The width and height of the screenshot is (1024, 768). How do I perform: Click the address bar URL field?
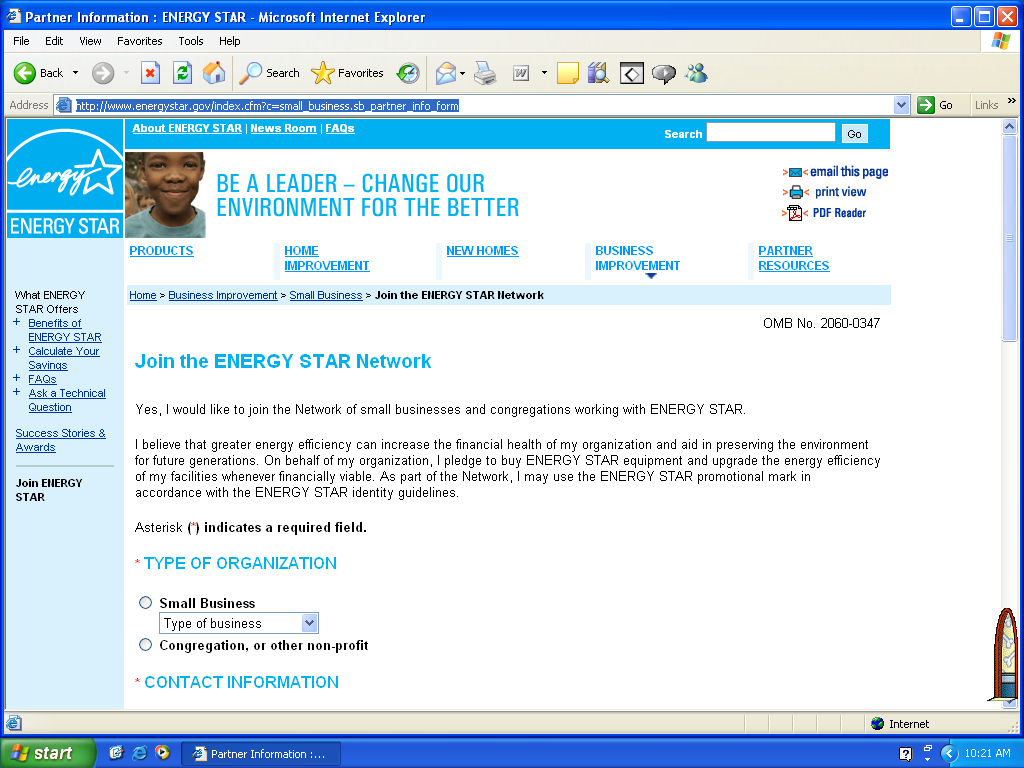[x=483, y=105]
